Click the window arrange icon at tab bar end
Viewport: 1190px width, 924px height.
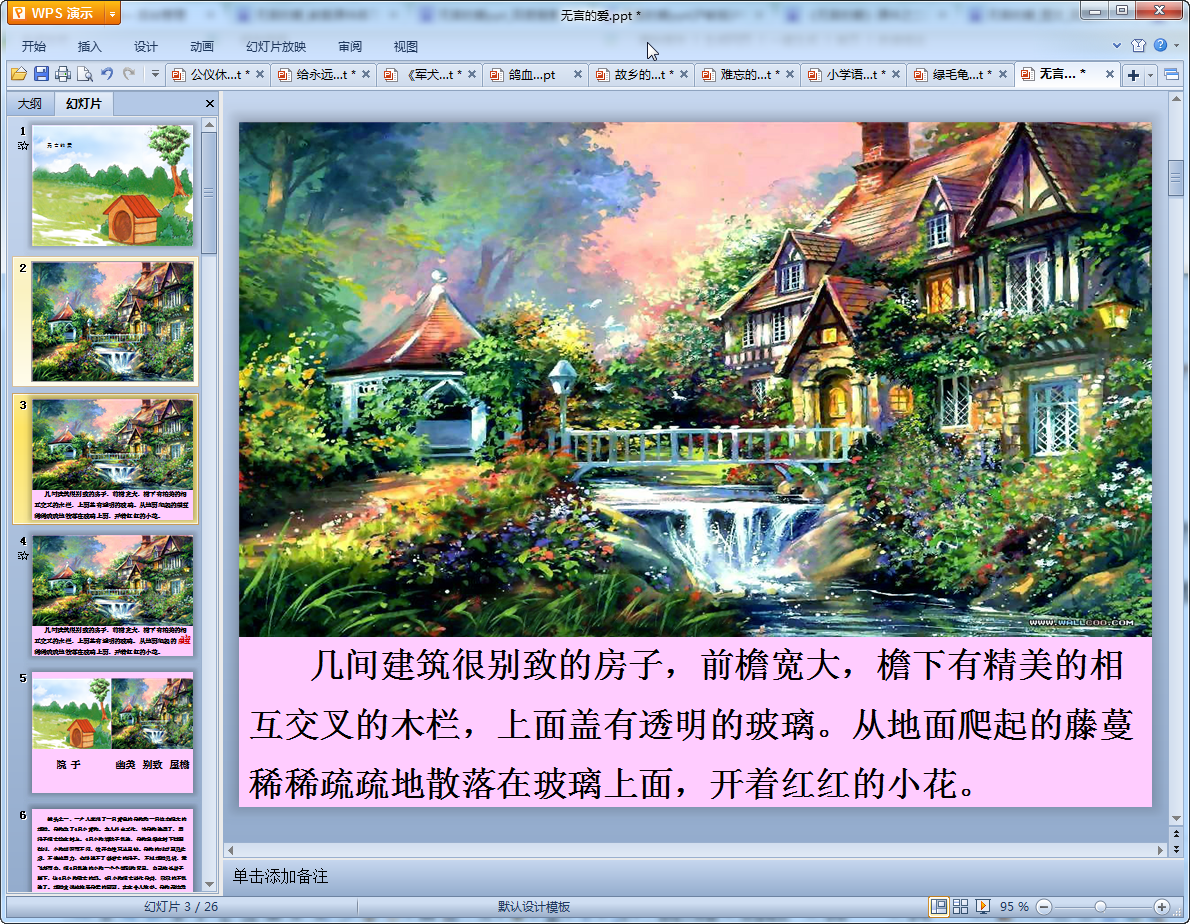click(x=1171, y=74)
